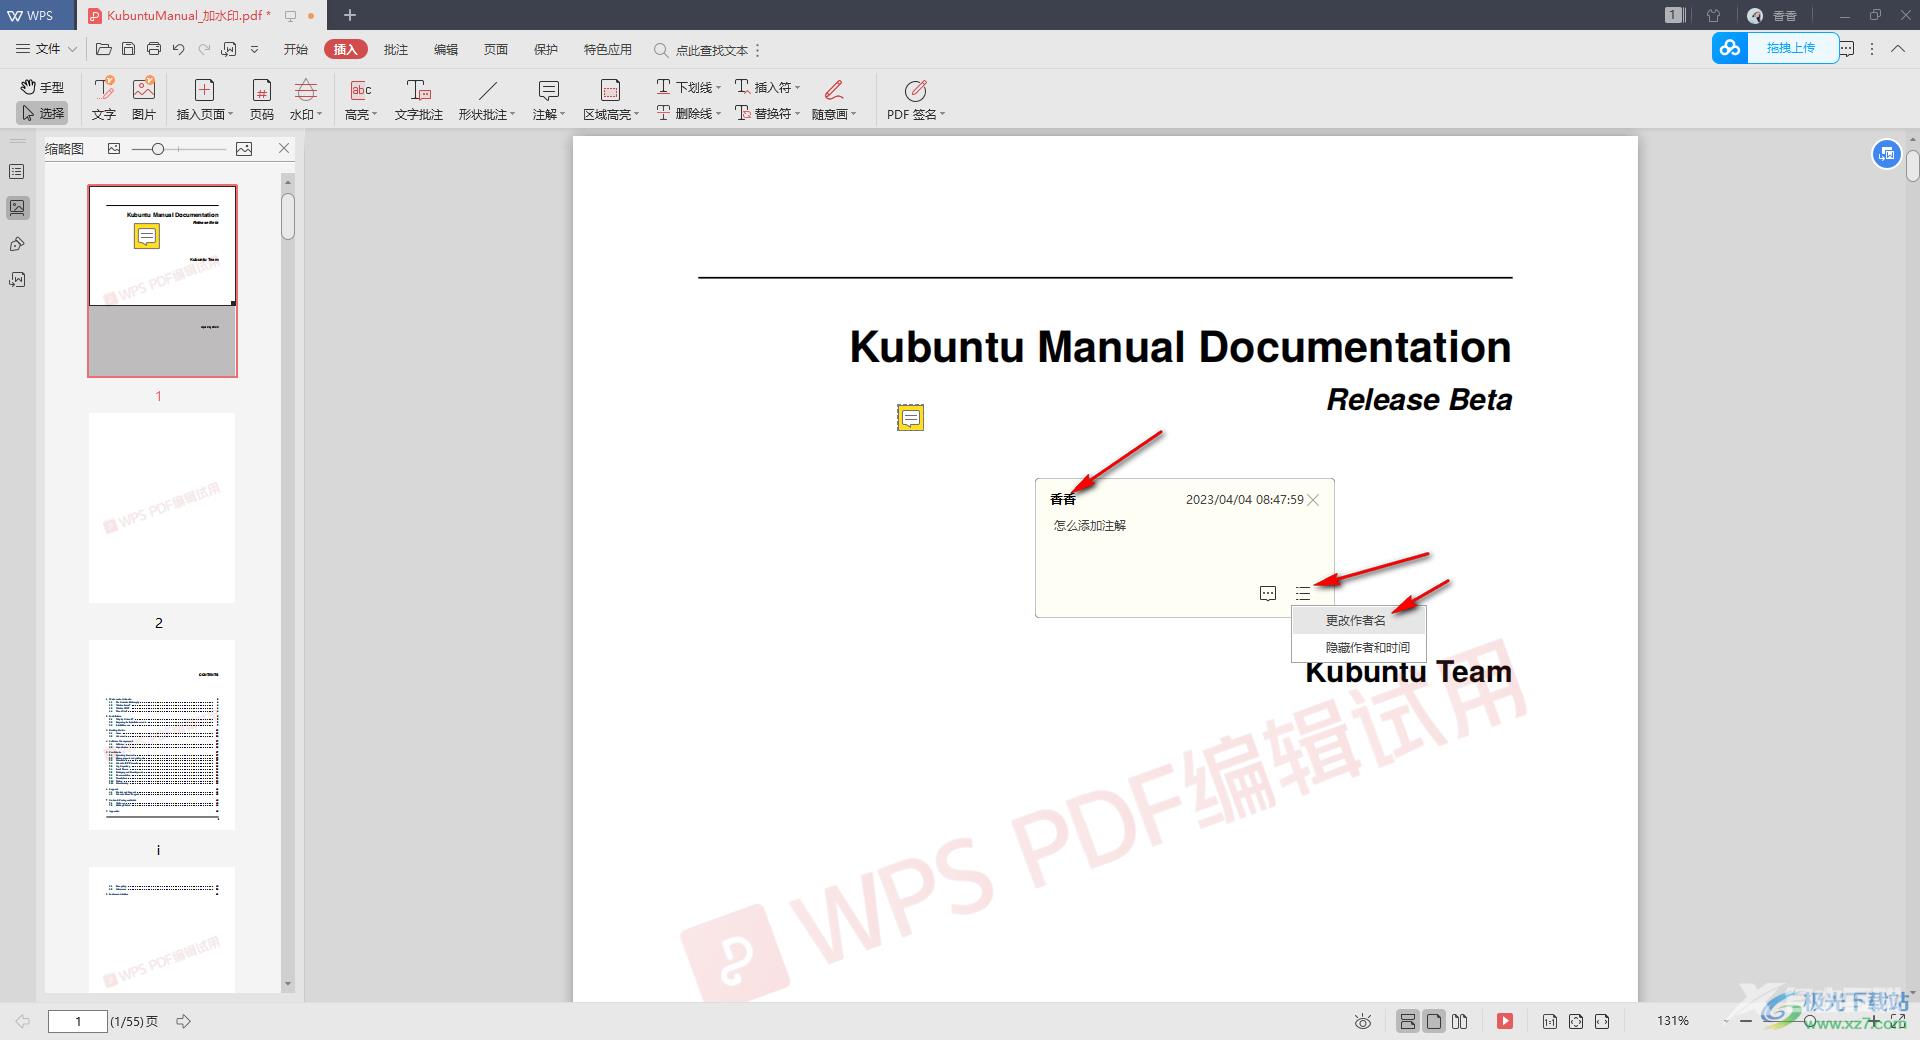
Task: Select the Hand (手型) tool
Action: click(42, 87)
